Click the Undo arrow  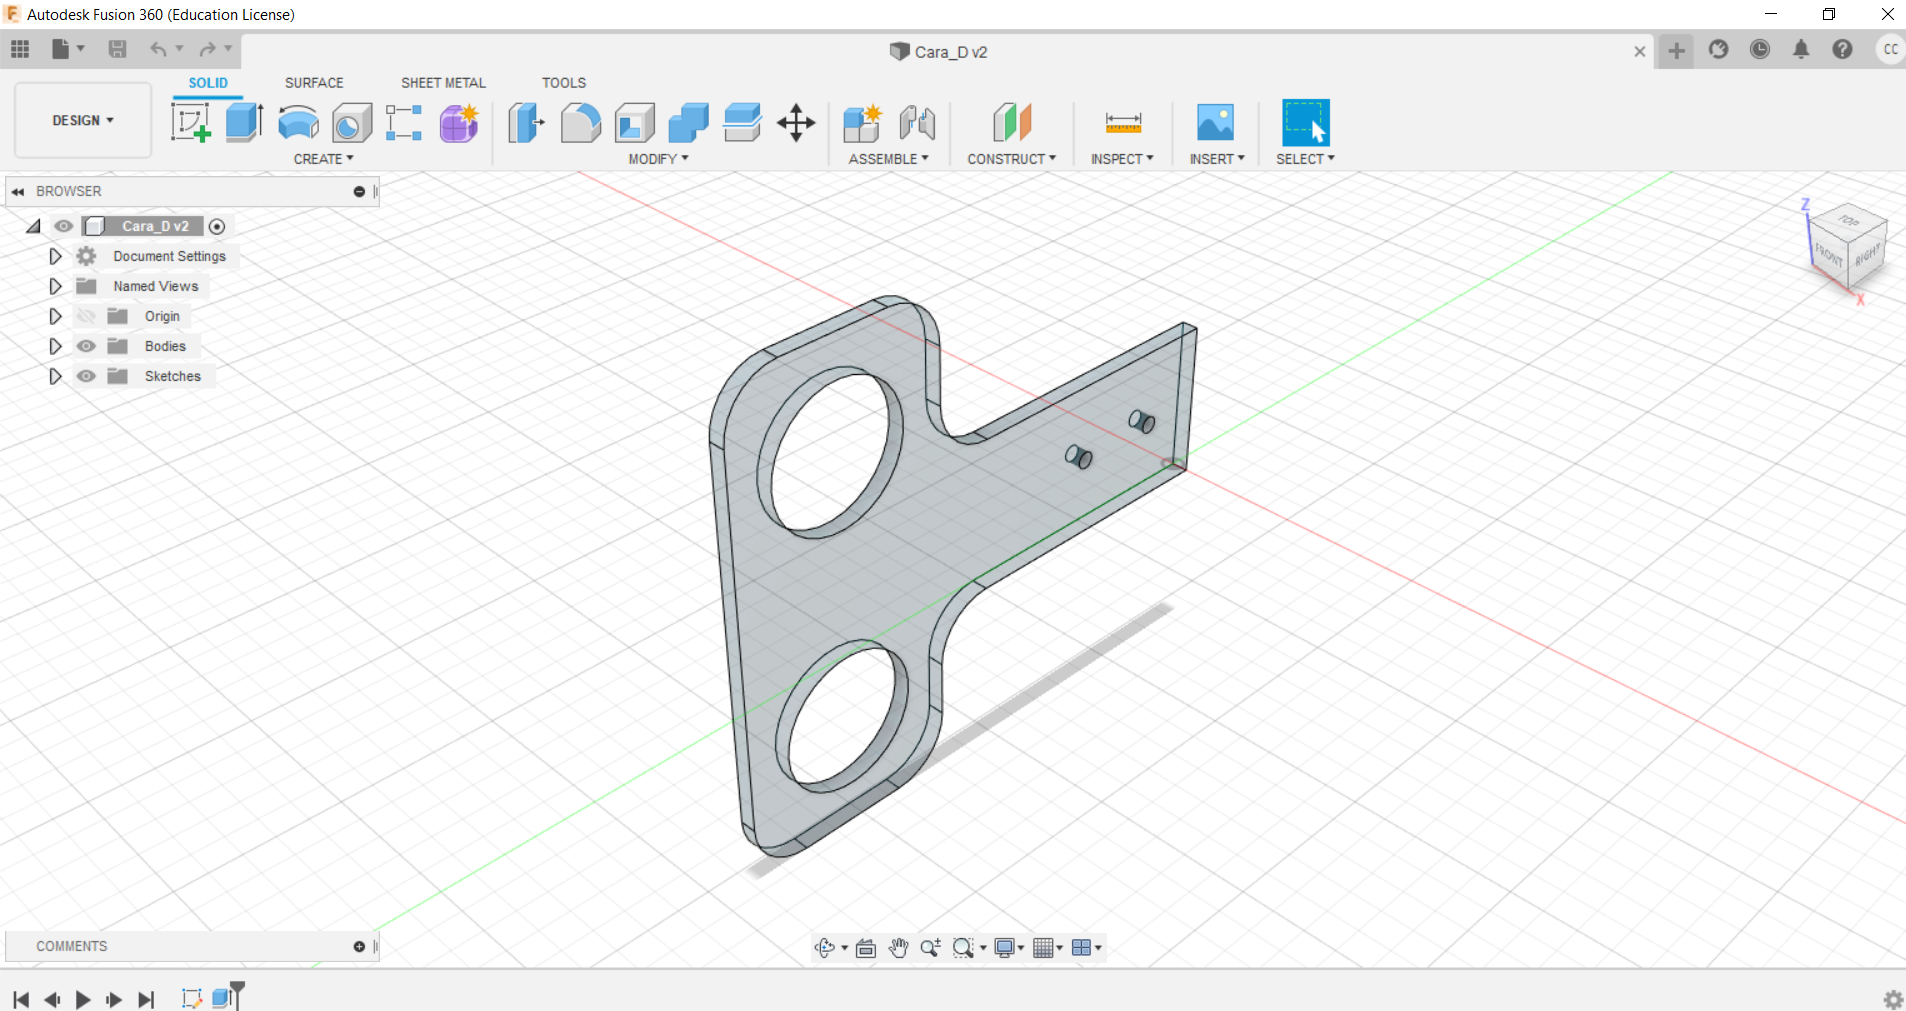[158, 49]
